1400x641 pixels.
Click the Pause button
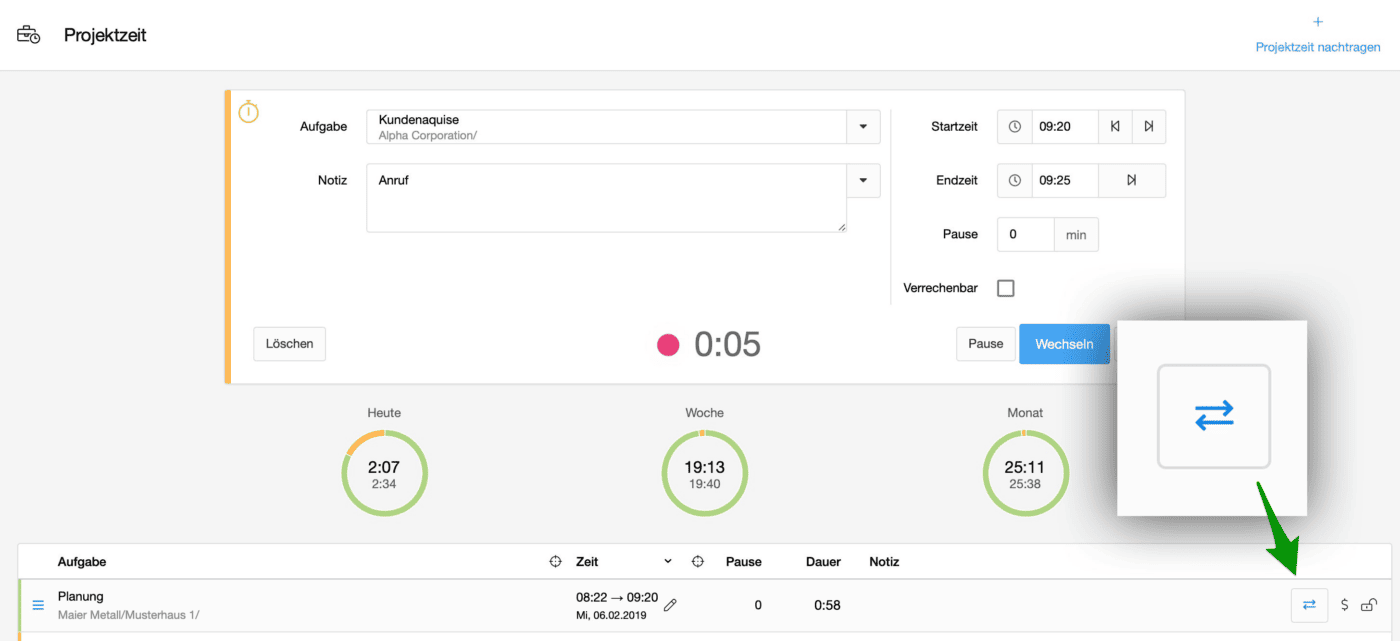[x=985, y=344]
